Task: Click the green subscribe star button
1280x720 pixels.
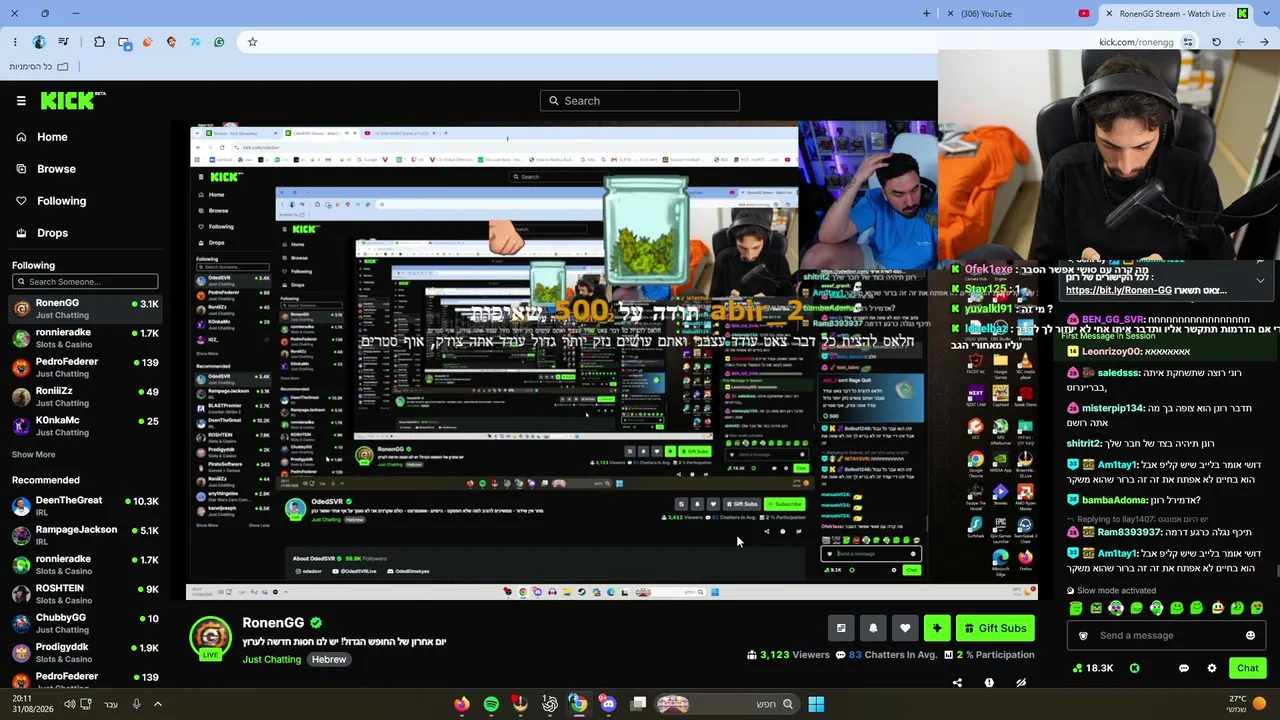Action: [937, 628]
